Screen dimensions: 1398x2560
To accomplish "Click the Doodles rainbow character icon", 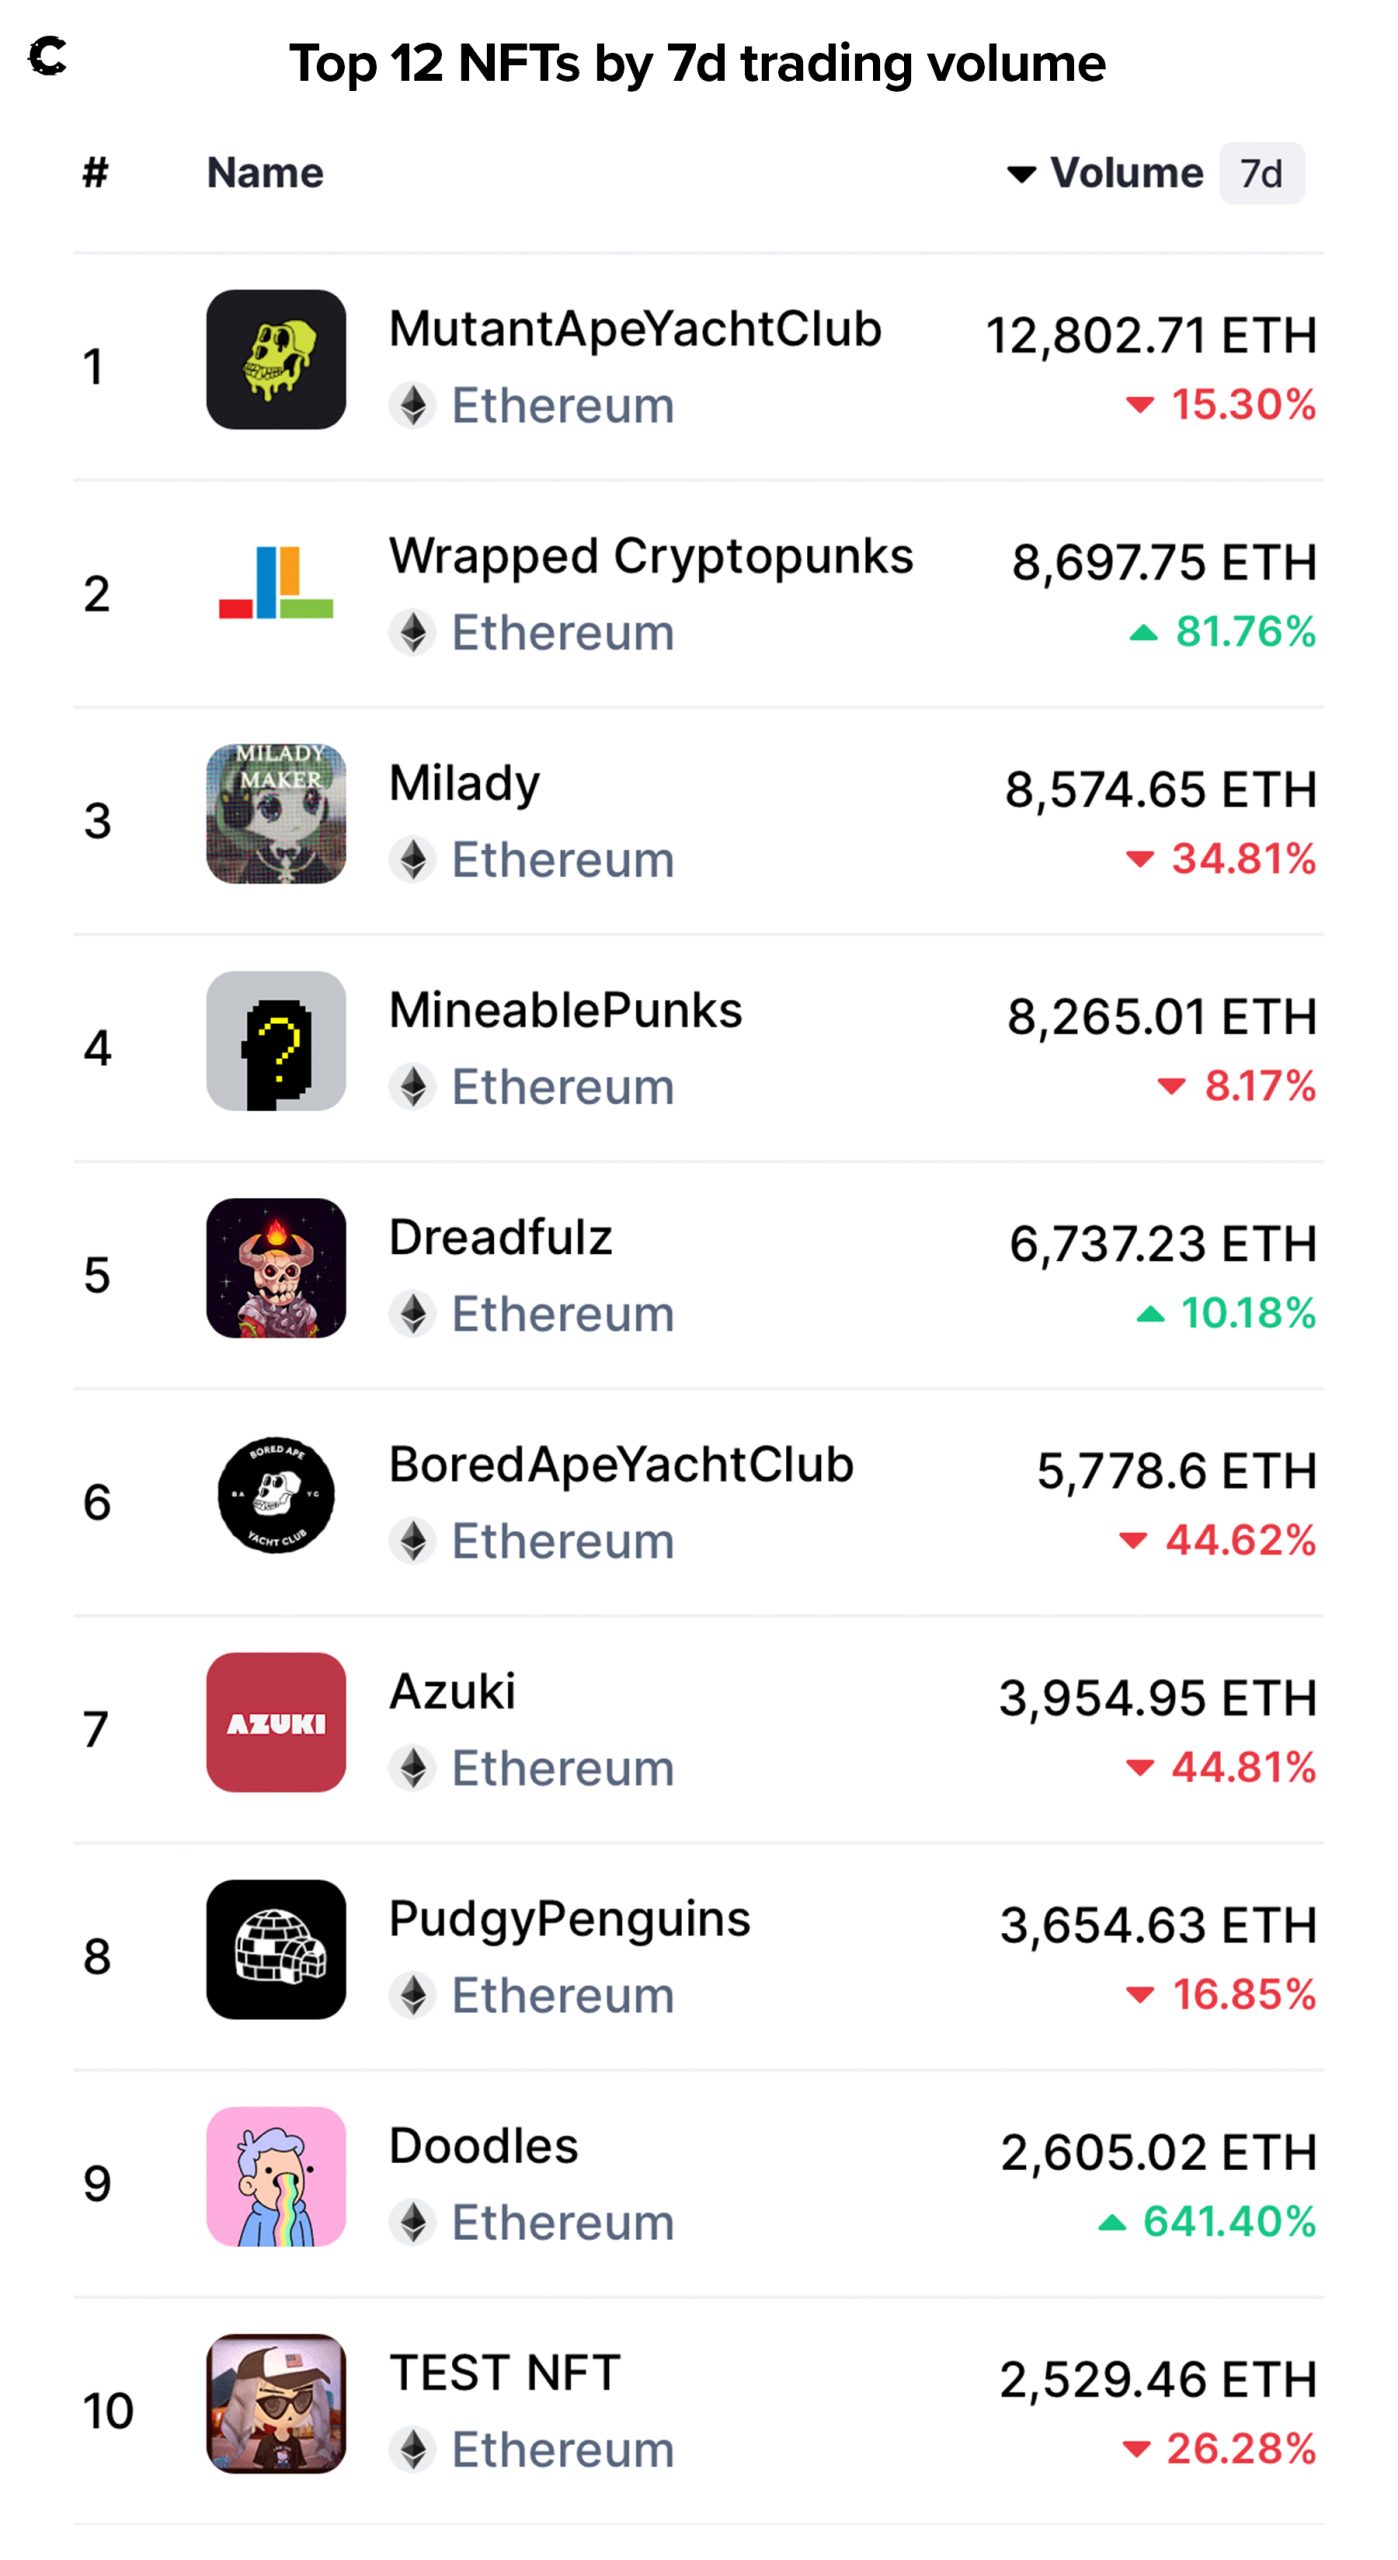I will pyautogui.click(x=276, y=2176).
